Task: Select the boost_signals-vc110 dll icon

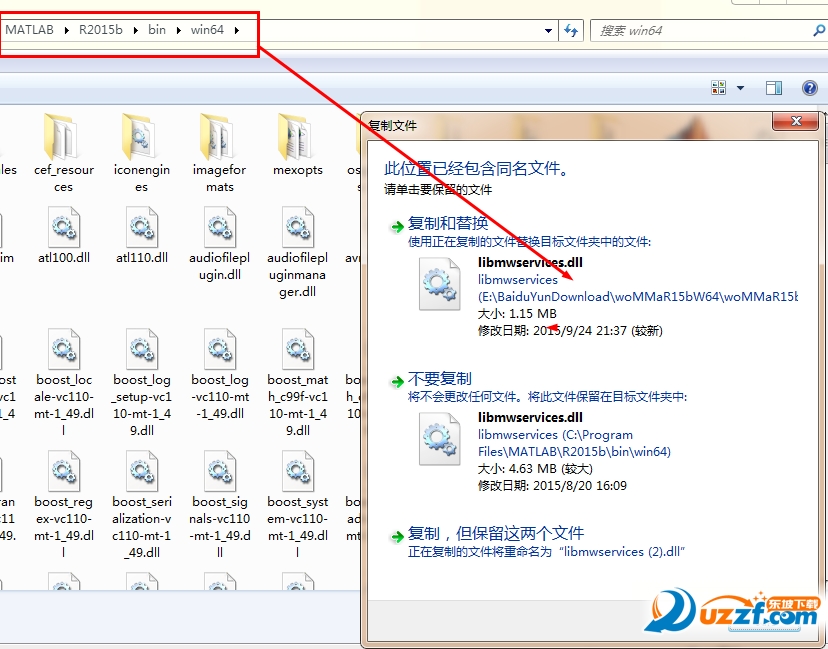Action: [219, 470]
